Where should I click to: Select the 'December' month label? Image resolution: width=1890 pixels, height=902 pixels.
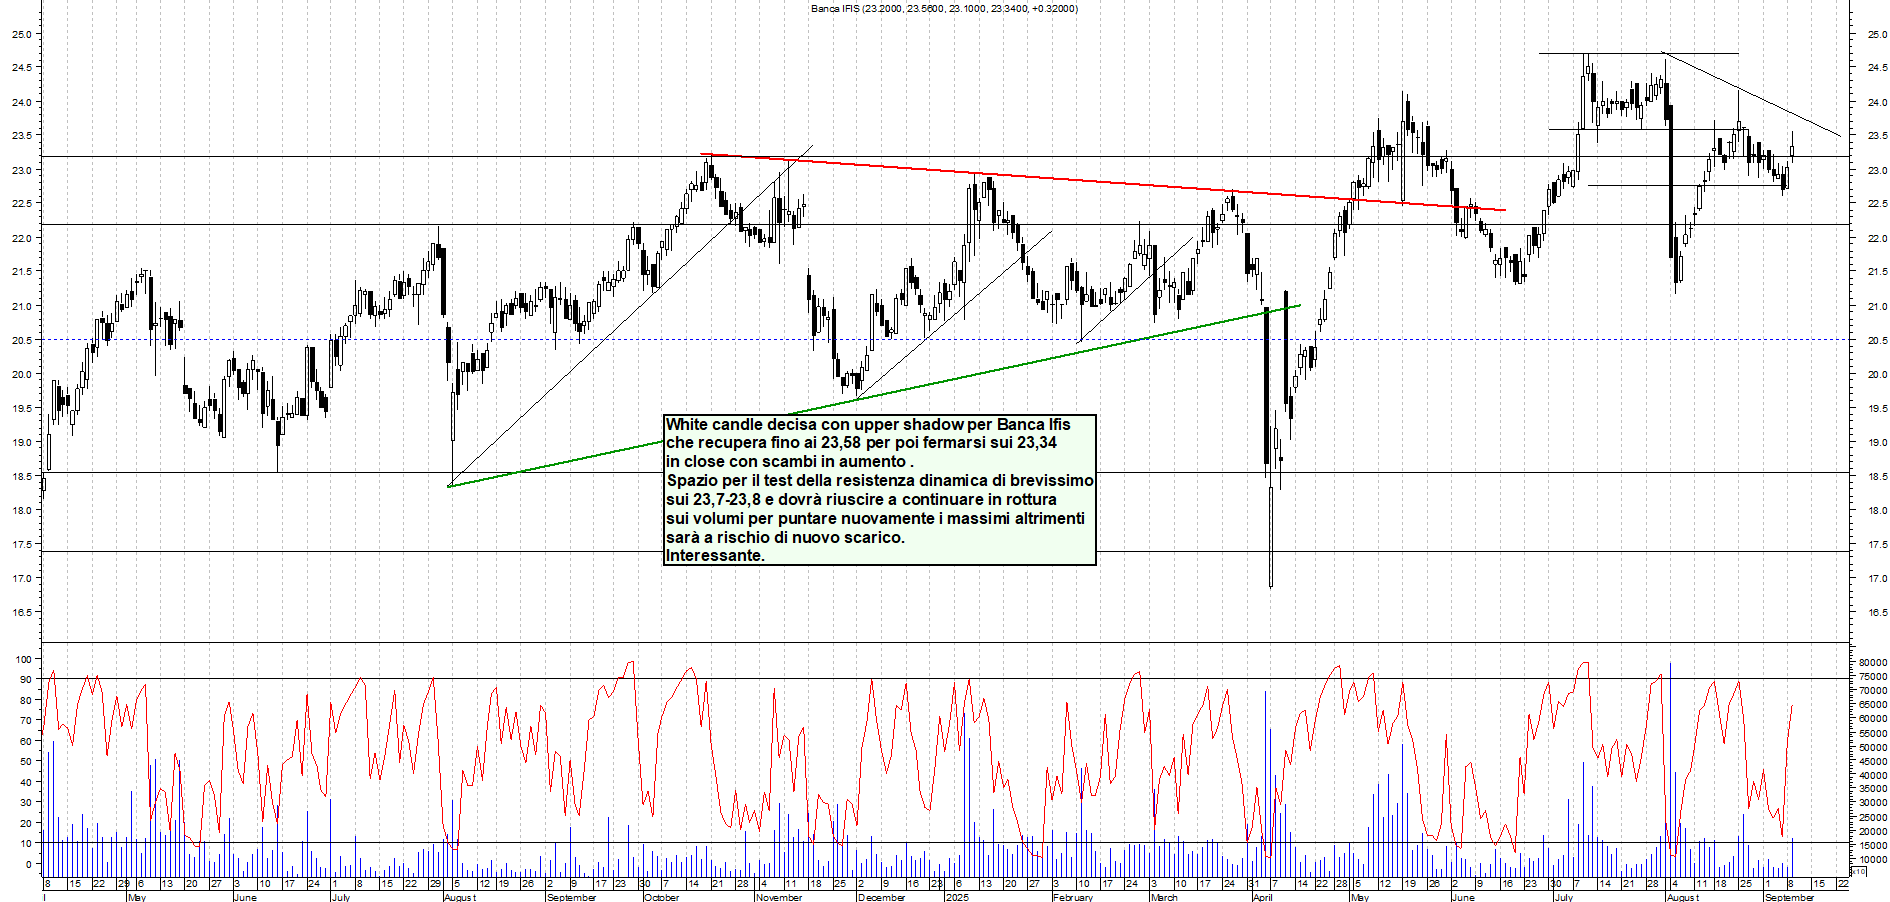pos(881,897)
